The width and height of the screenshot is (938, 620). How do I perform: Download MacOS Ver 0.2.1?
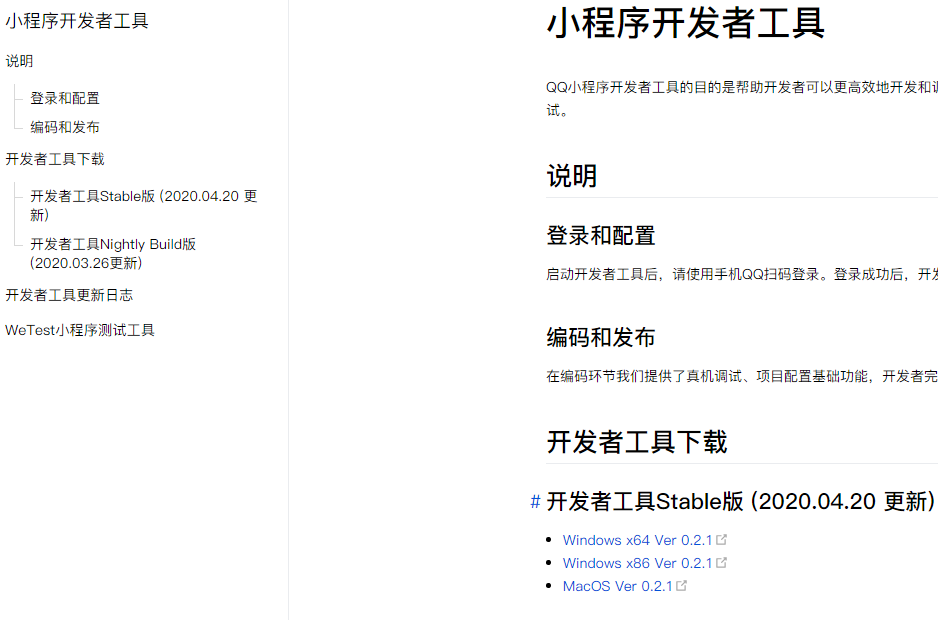click(618, 586)
